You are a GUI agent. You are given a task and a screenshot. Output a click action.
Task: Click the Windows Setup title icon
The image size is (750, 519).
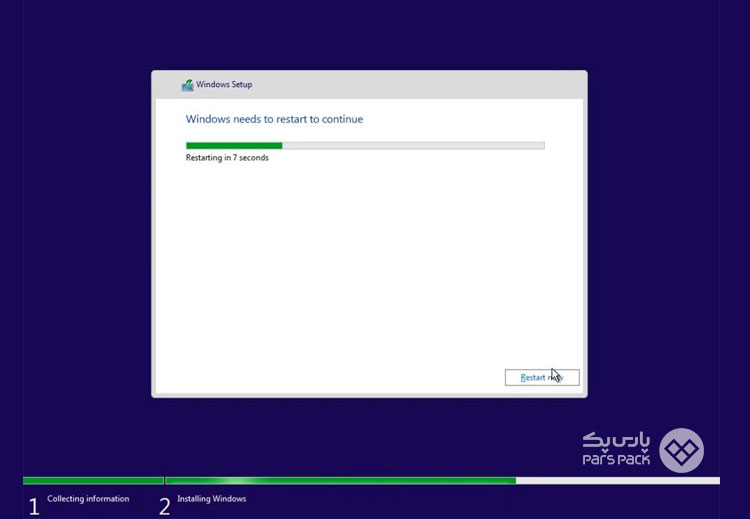(187, 85)
